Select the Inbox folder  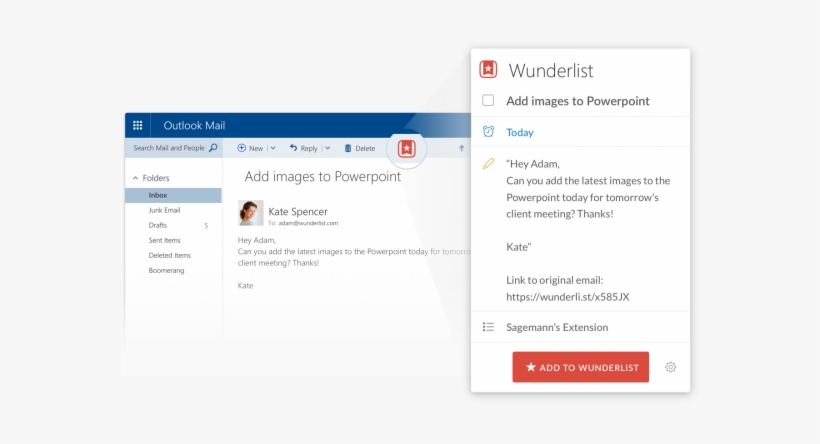[174, 195]
